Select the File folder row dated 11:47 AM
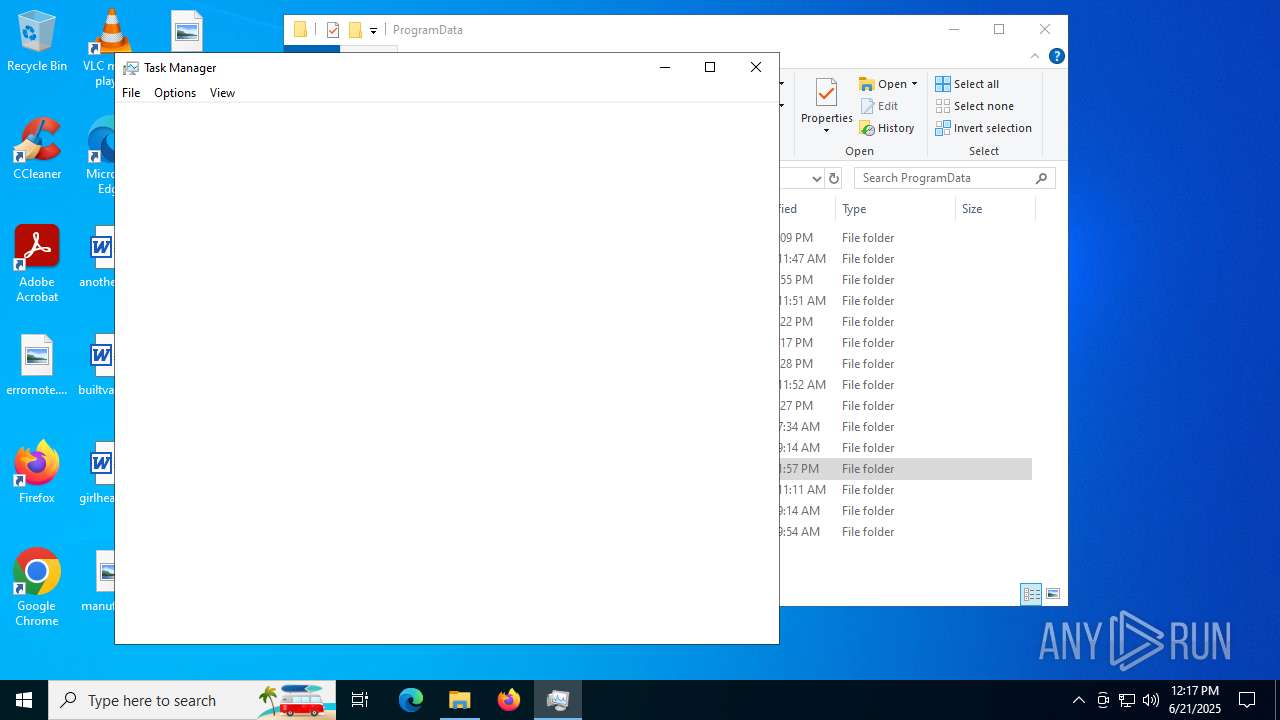The width and height of the screenshot is (1280, 720). [905, 259]
